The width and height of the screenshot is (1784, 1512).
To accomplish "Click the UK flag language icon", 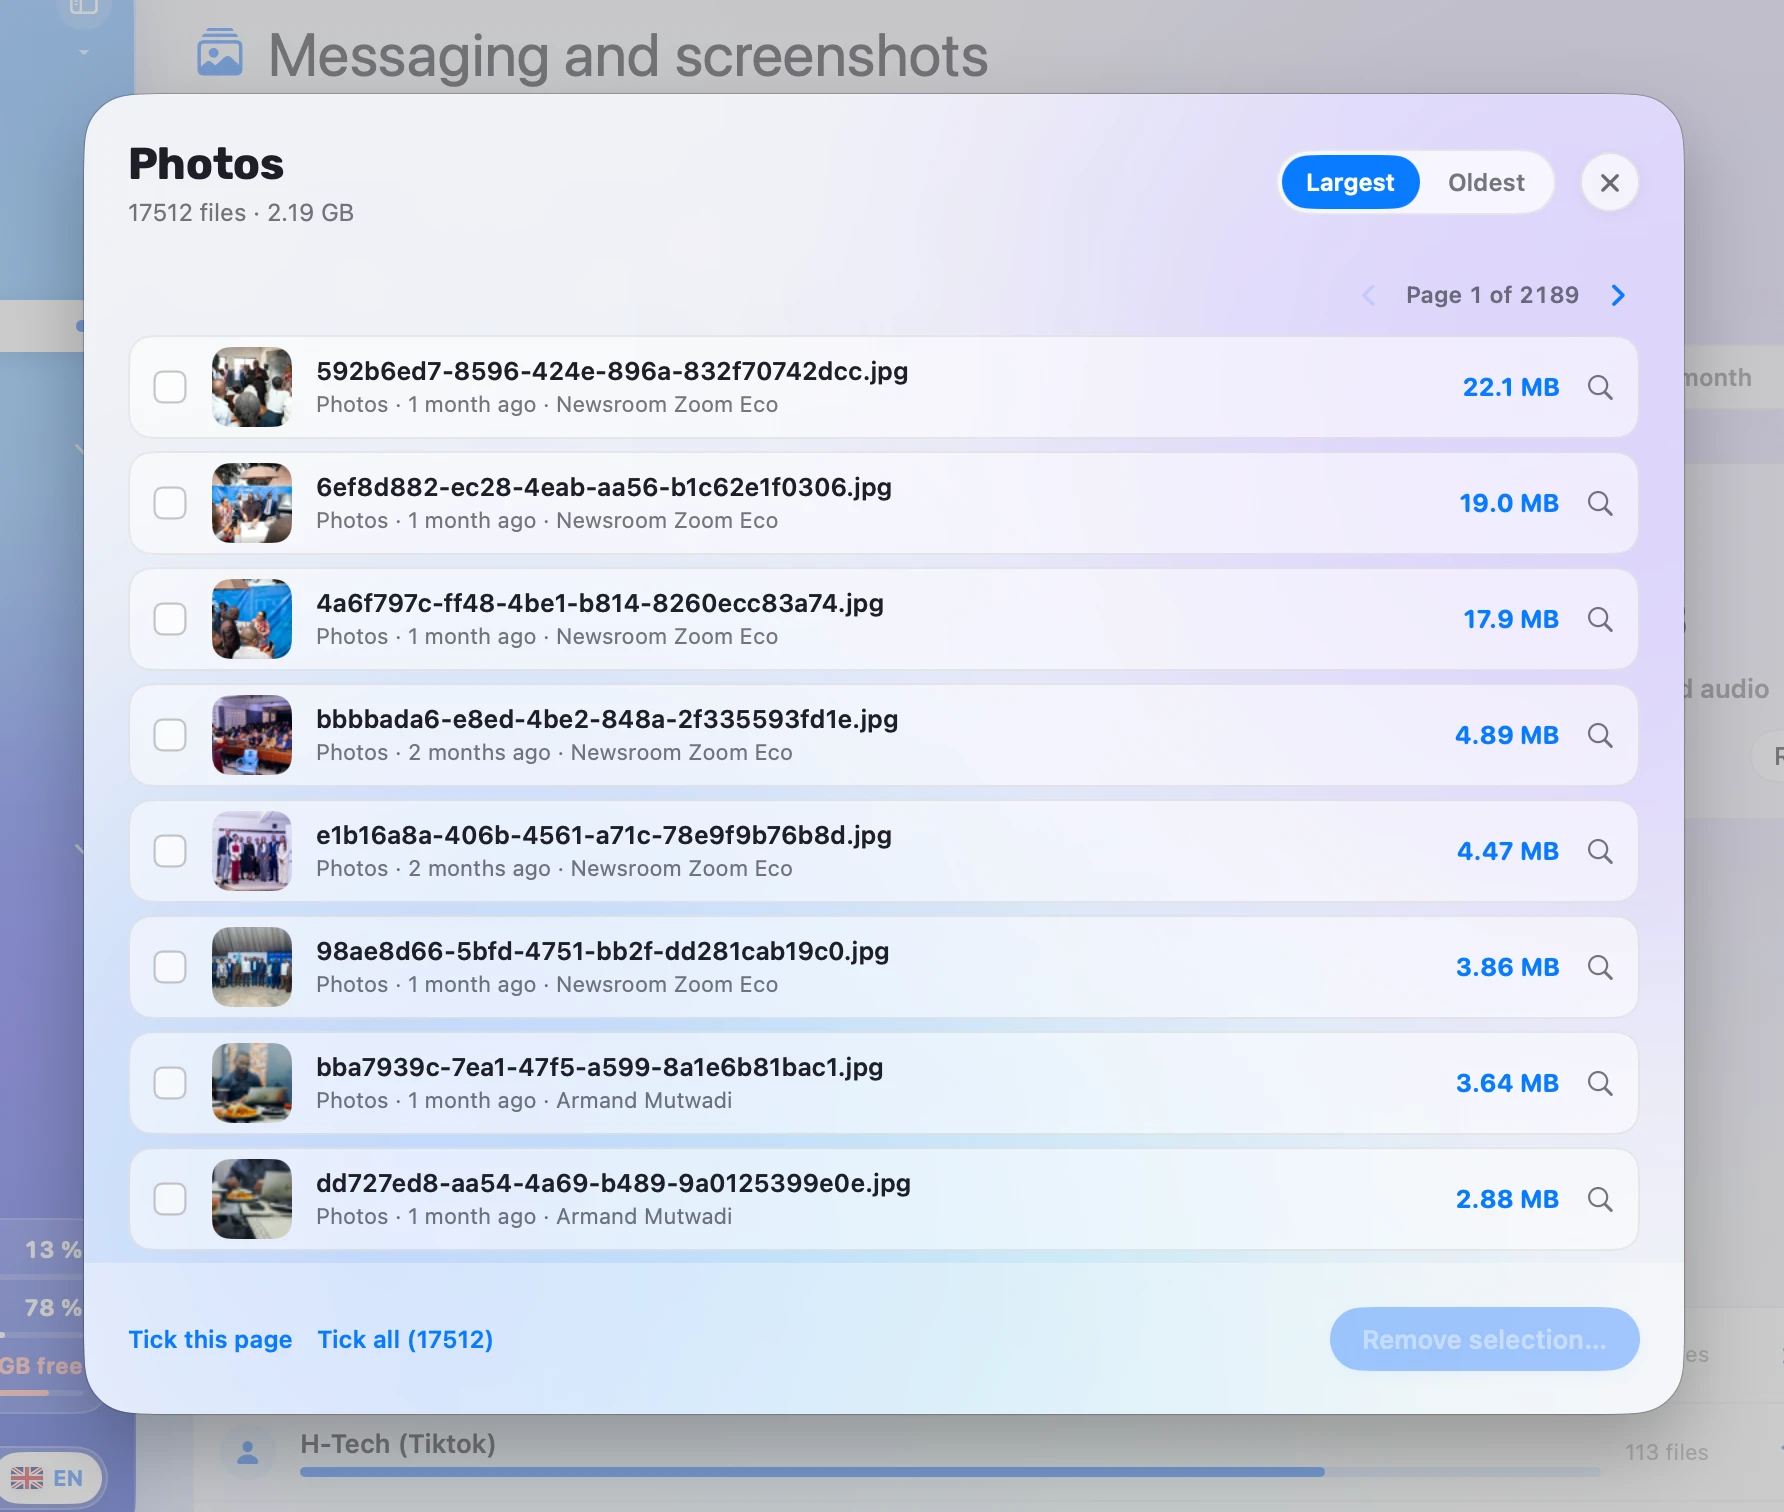I will click(27, 1478).
